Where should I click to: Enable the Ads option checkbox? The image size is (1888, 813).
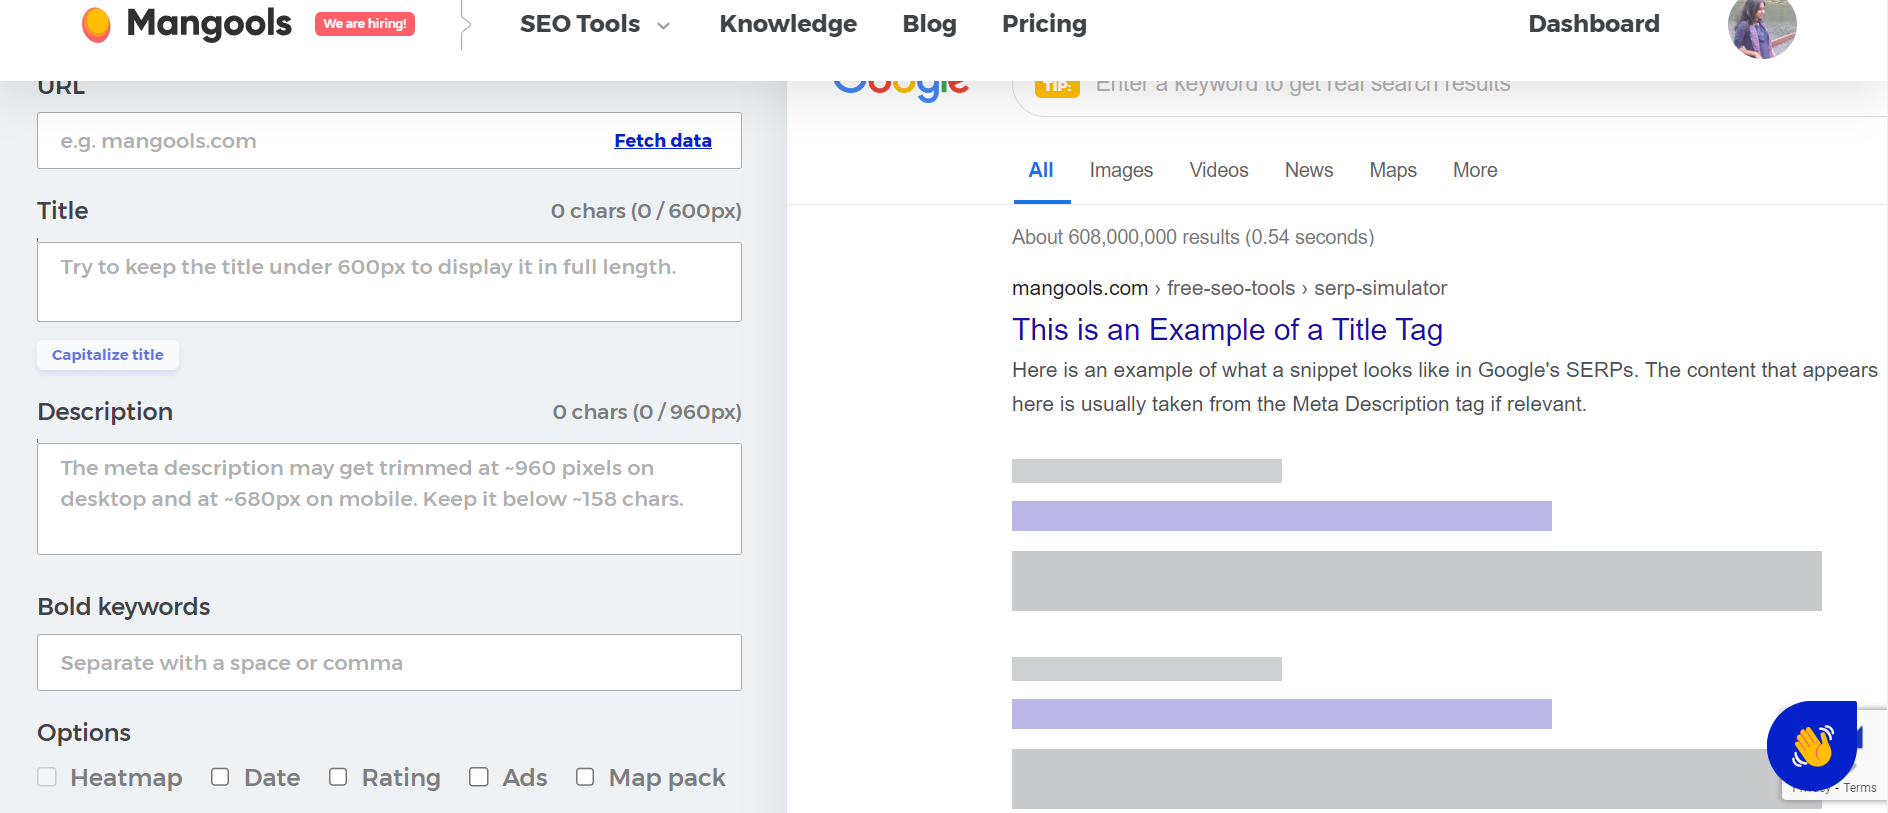(x=479, y=777)
